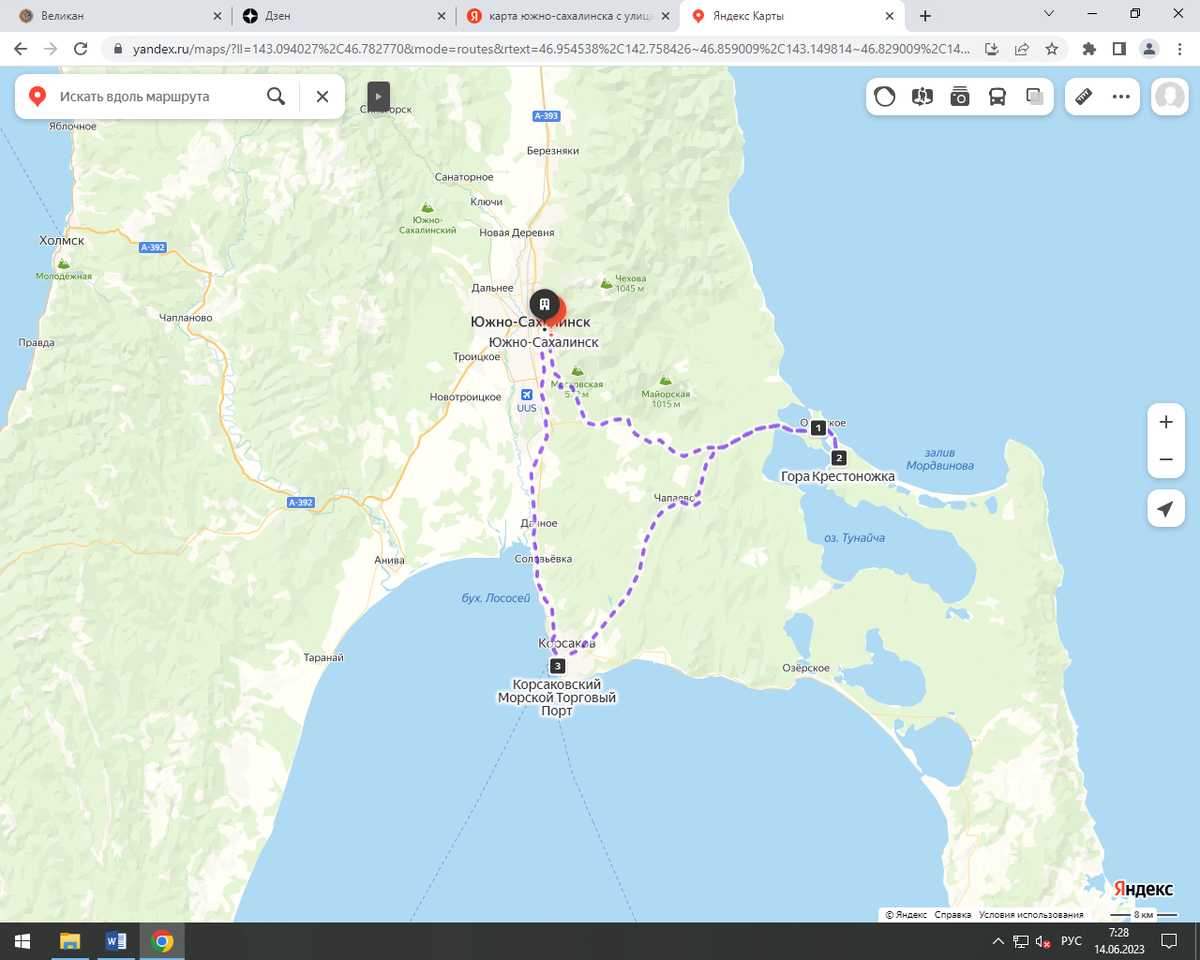Open Chrome three-dot menu
Screen dimensions: 1200x960
[1180, 48]
